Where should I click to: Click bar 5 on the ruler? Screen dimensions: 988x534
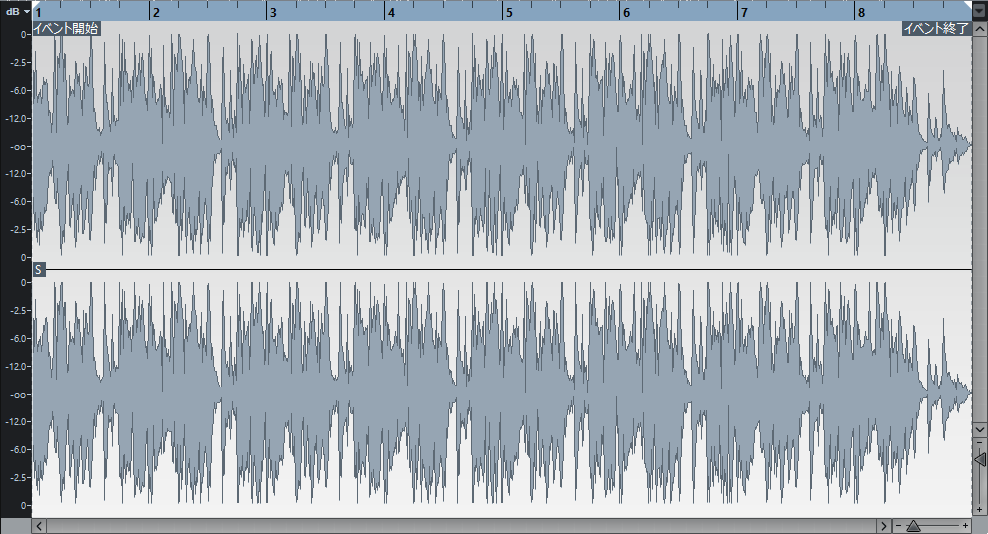pyautogui.click(x=509, y=13)
